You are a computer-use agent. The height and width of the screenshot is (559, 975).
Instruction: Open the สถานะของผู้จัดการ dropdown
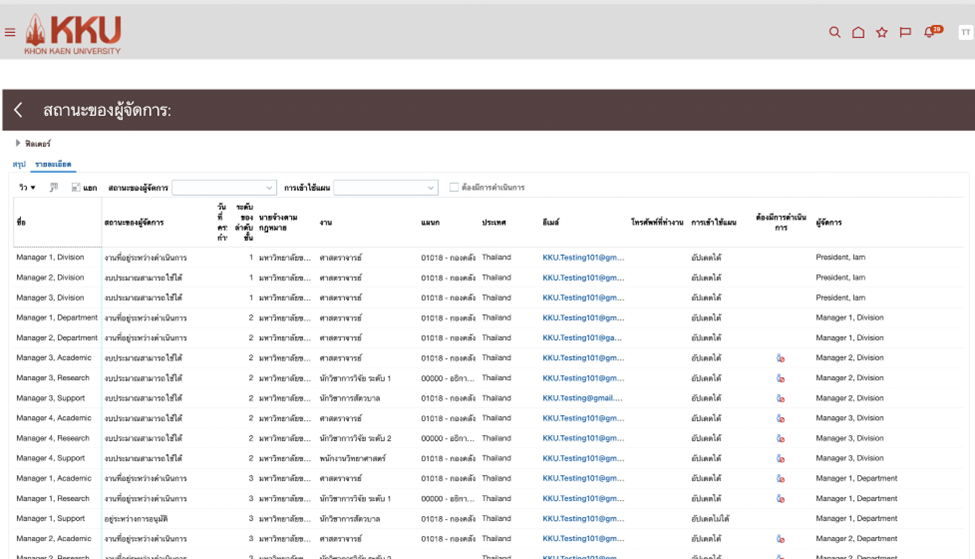click(224, 187)
